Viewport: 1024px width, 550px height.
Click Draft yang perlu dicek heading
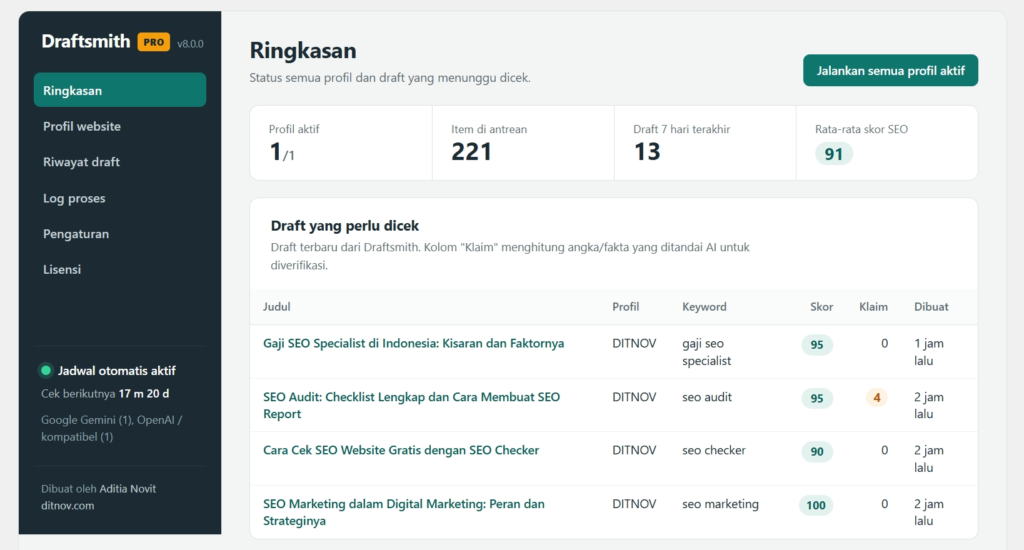point(345,226)
